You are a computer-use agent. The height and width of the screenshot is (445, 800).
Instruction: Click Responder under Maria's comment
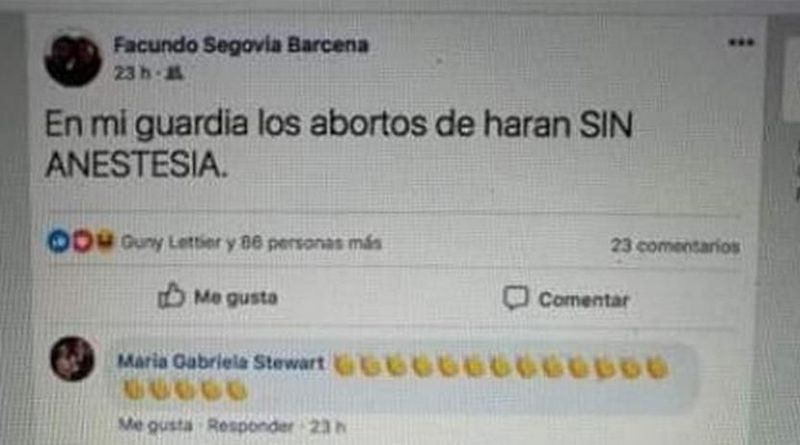pyautogui.click(x=250, y=426)
